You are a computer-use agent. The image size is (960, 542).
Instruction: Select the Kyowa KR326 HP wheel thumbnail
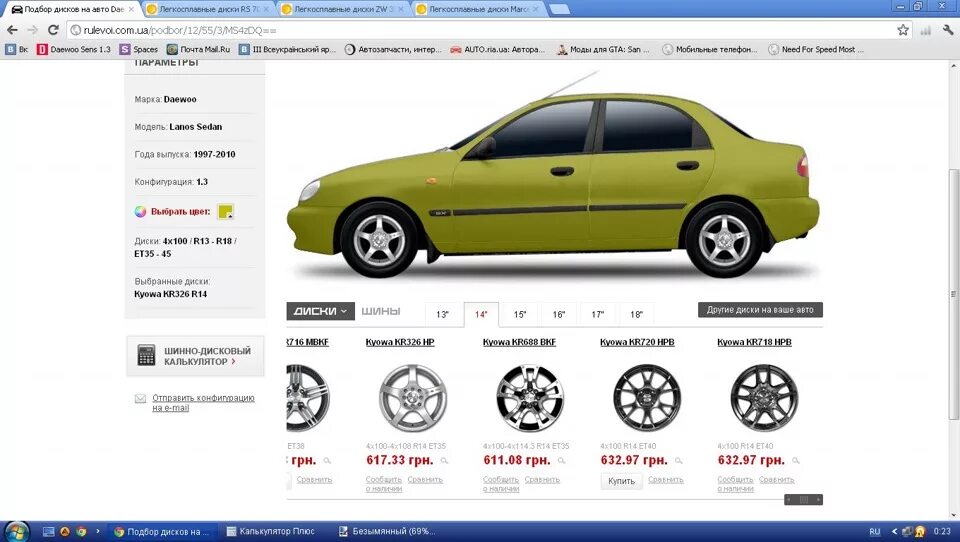coord(412,399)
